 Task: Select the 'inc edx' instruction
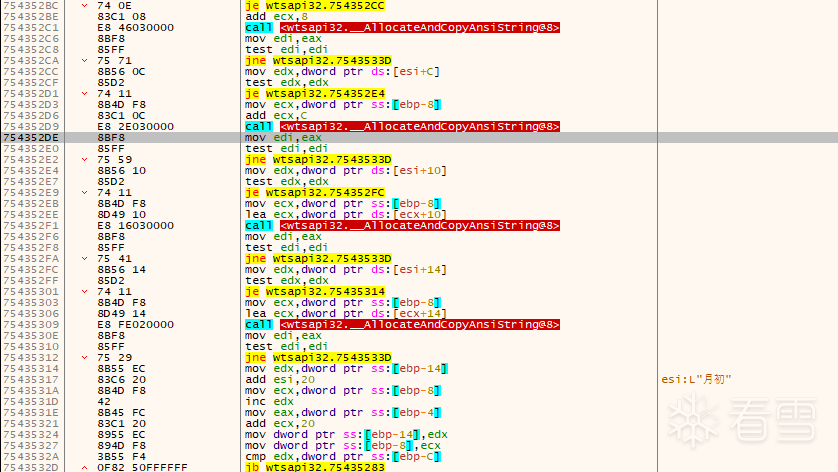tap(269, 402)
